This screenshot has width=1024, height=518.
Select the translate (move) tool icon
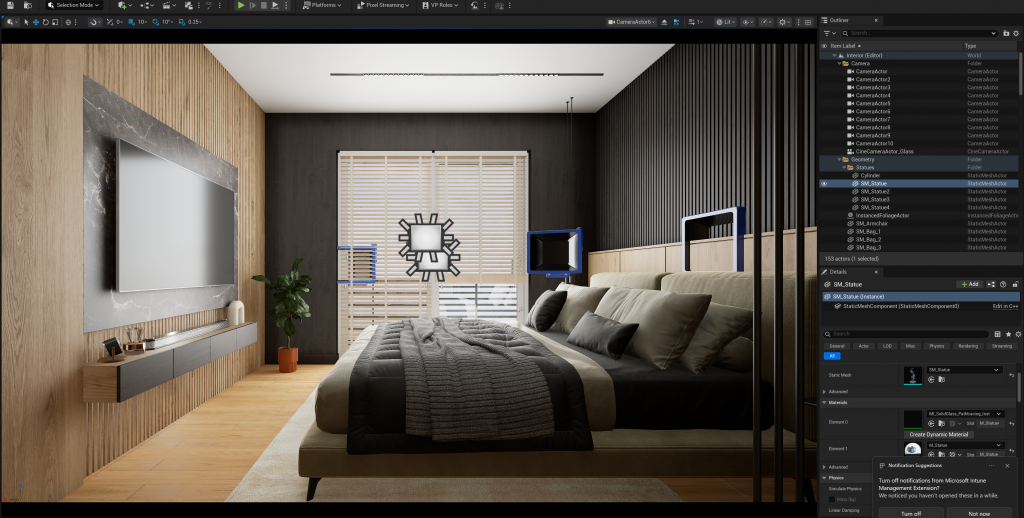click(x=35, y=22)
